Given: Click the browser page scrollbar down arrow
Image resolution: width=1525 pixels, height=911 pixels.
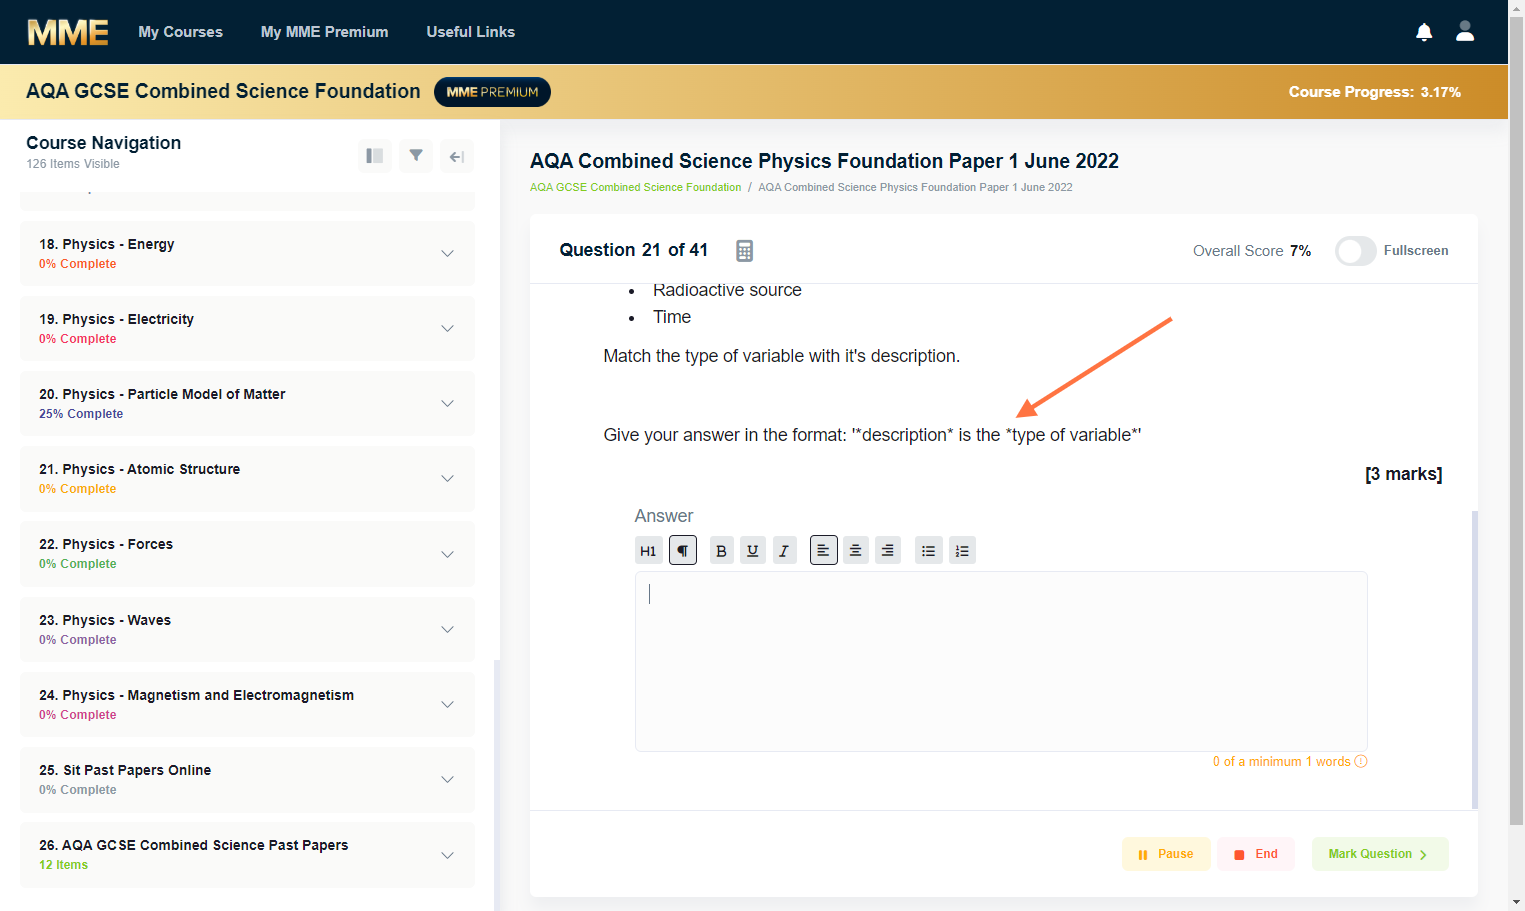Looking at the screenshot, I should (x=1516, y=902).
